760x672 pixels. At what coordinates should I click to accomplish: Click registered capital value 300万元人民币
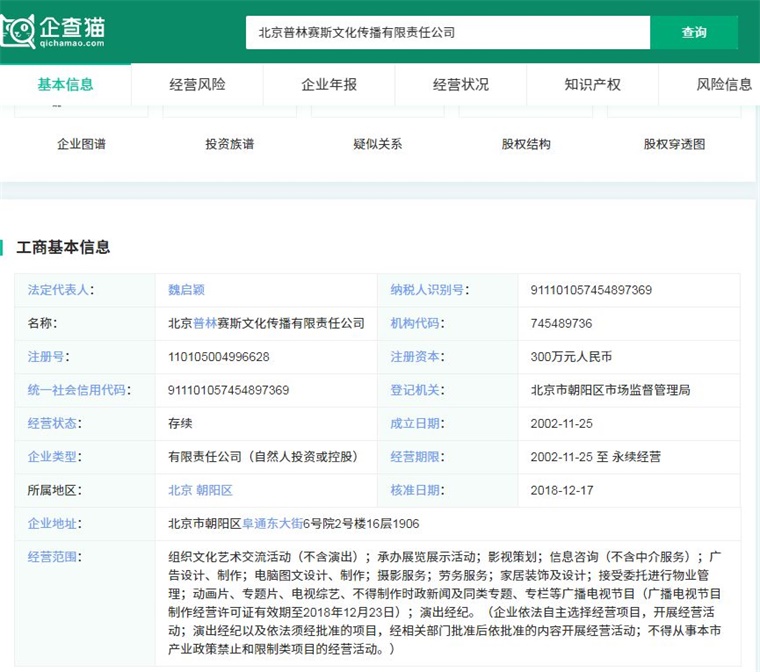571,357
